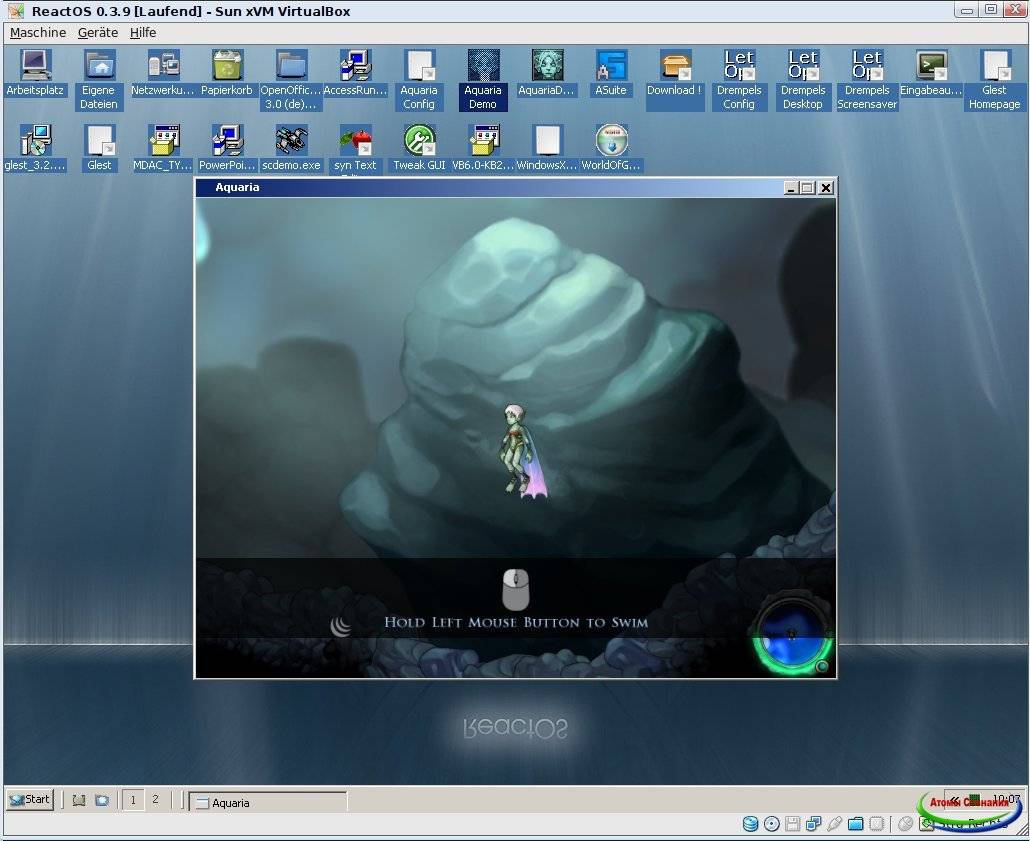Open the syn Text editor shortcut
This screenshot has width=1030, height=841.
coord(355,141)
